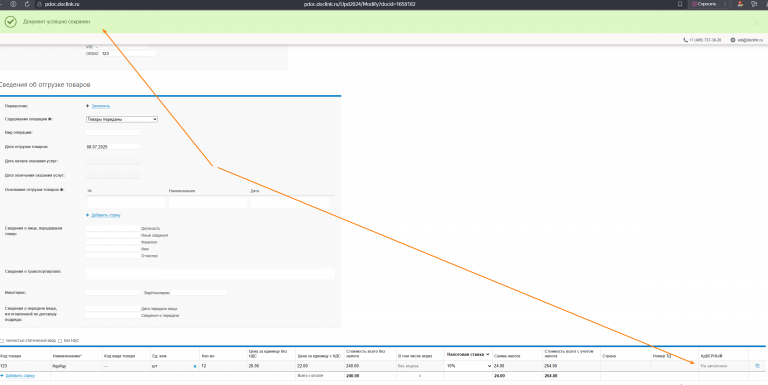Image resolution: width=768 pixels, height=385 pixels.
Task: Open the Содержание операции dropdown 'Товары переданы'
Action: [x=122, y=119]
